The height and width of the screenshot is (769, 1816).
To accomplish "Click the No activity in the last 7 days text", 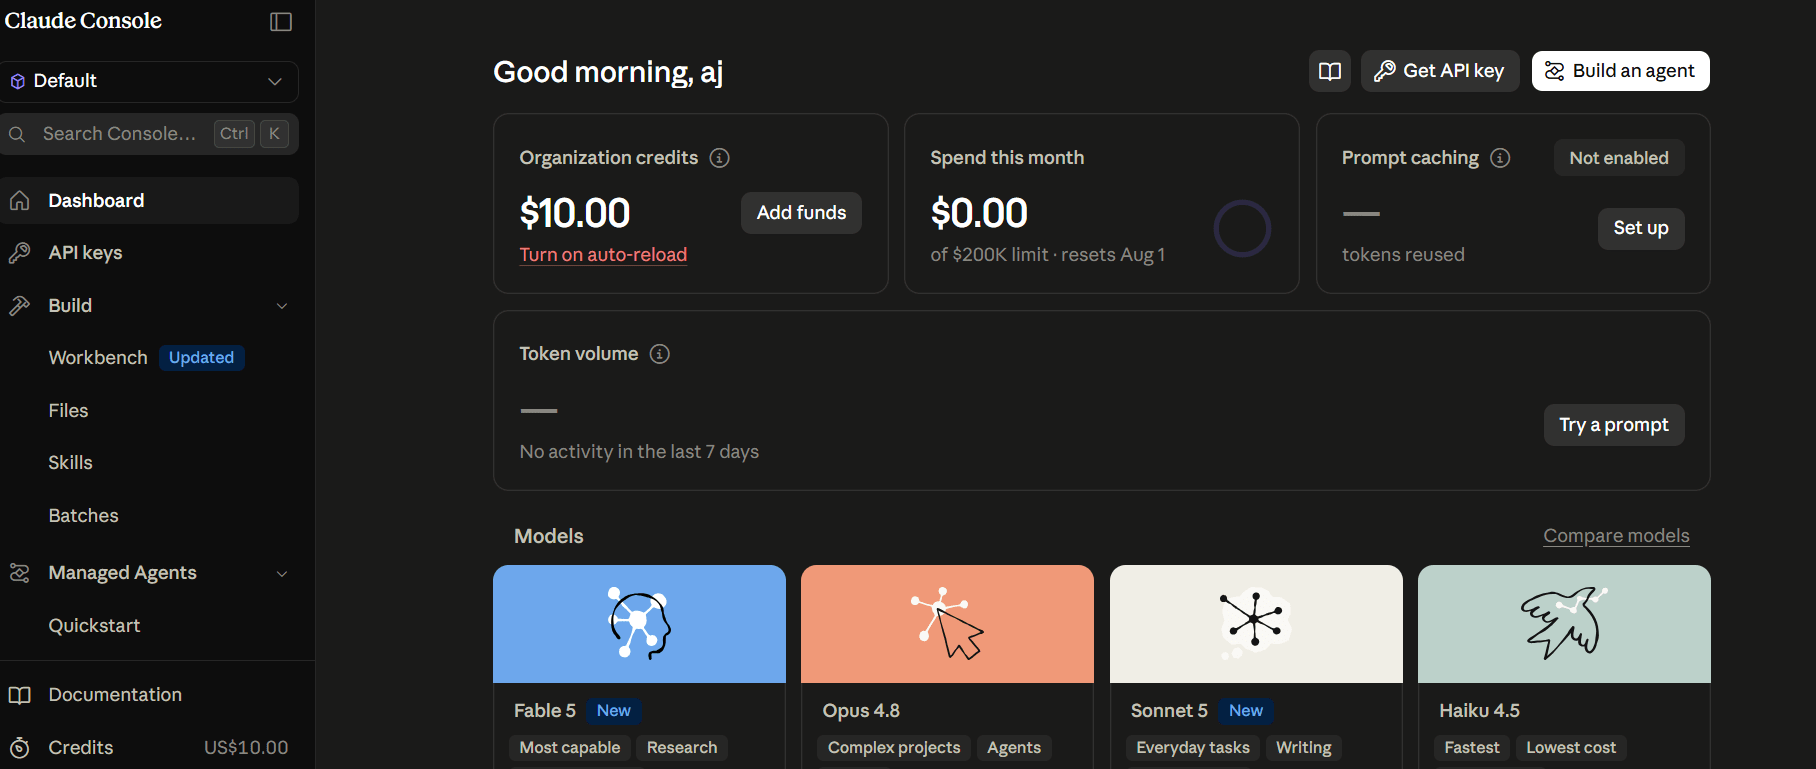I will click(639, 452).
